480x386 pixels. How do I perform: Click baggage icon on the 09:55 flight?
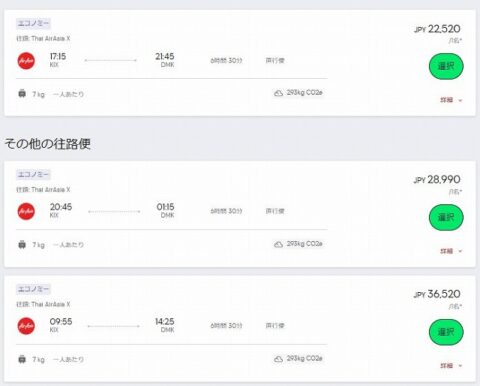pyautogui.click(x=22, y=359)
